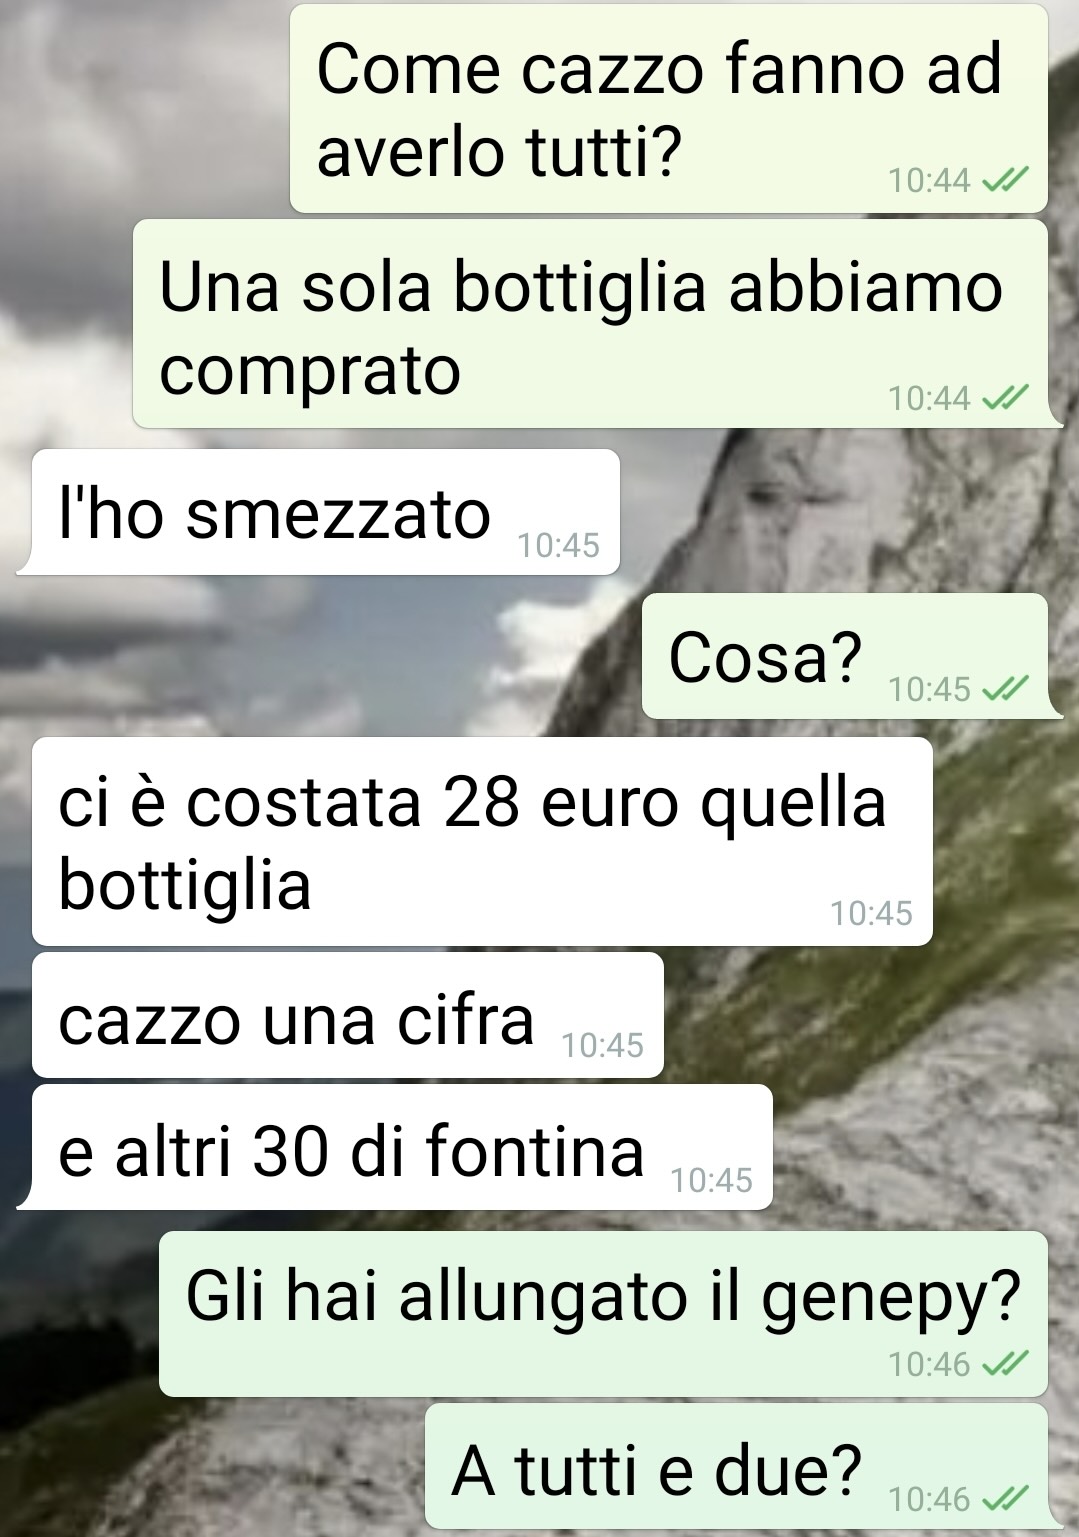Screen dimensions: 1079x1537
Task: Tap the 10:45 timestamp on 'cazzo una cifra'
Action: tap(603, 1045)
